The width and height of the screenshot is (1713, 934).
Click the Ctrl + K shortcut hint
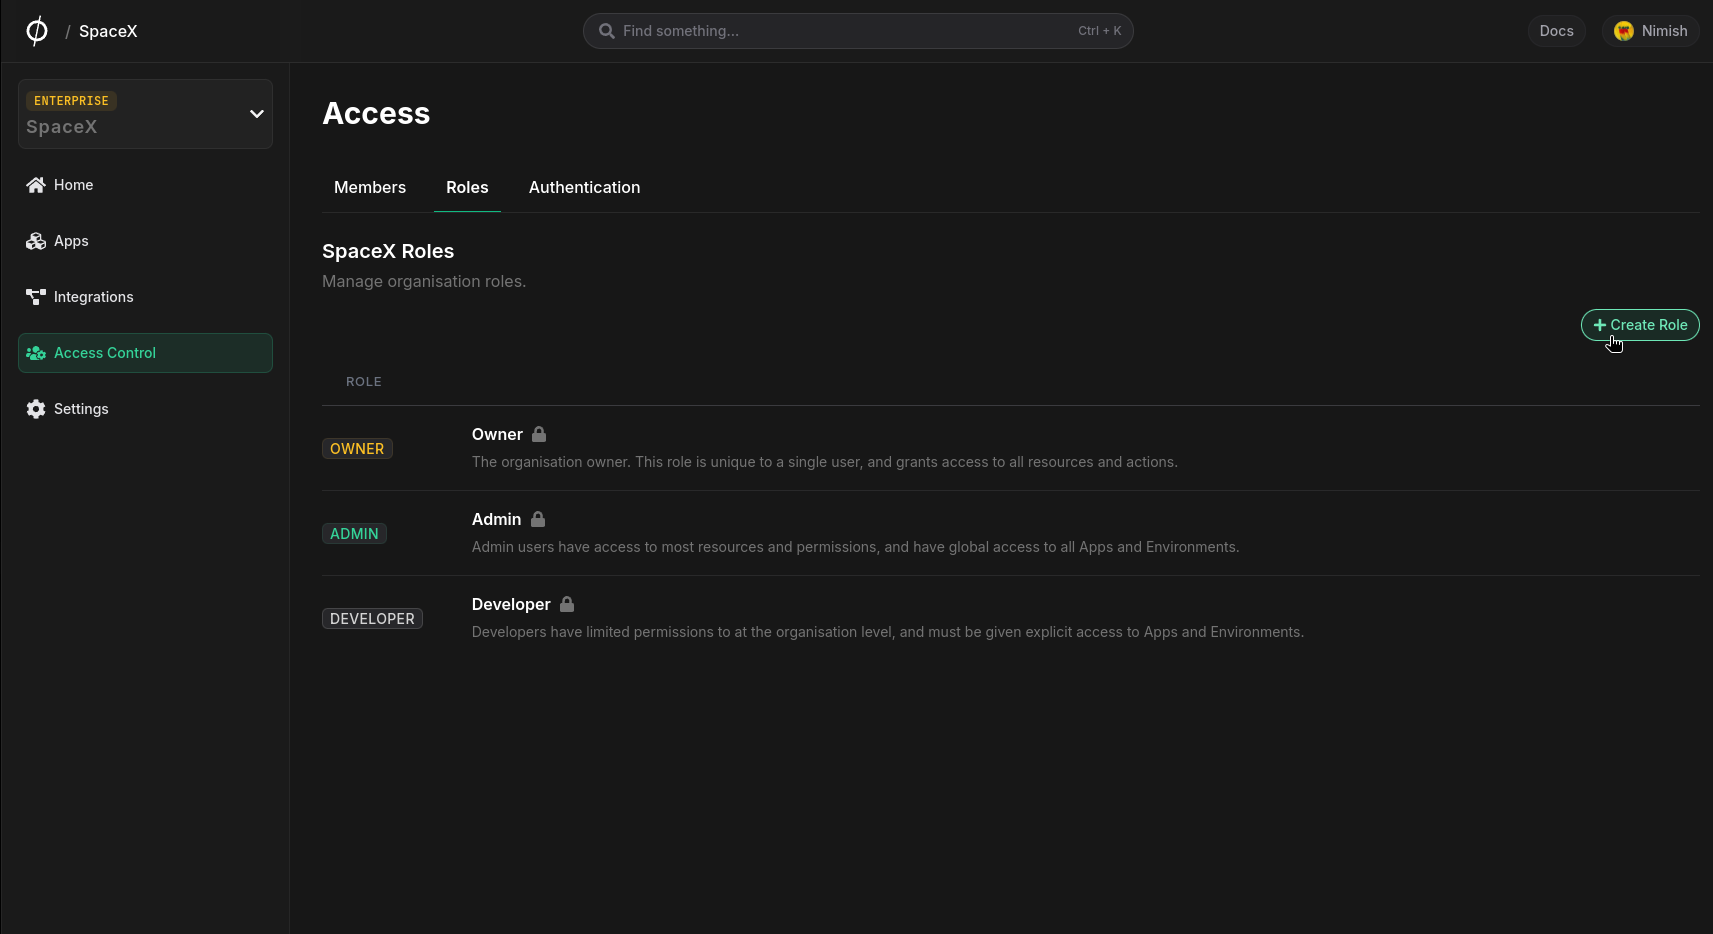tap(1100, 31)
